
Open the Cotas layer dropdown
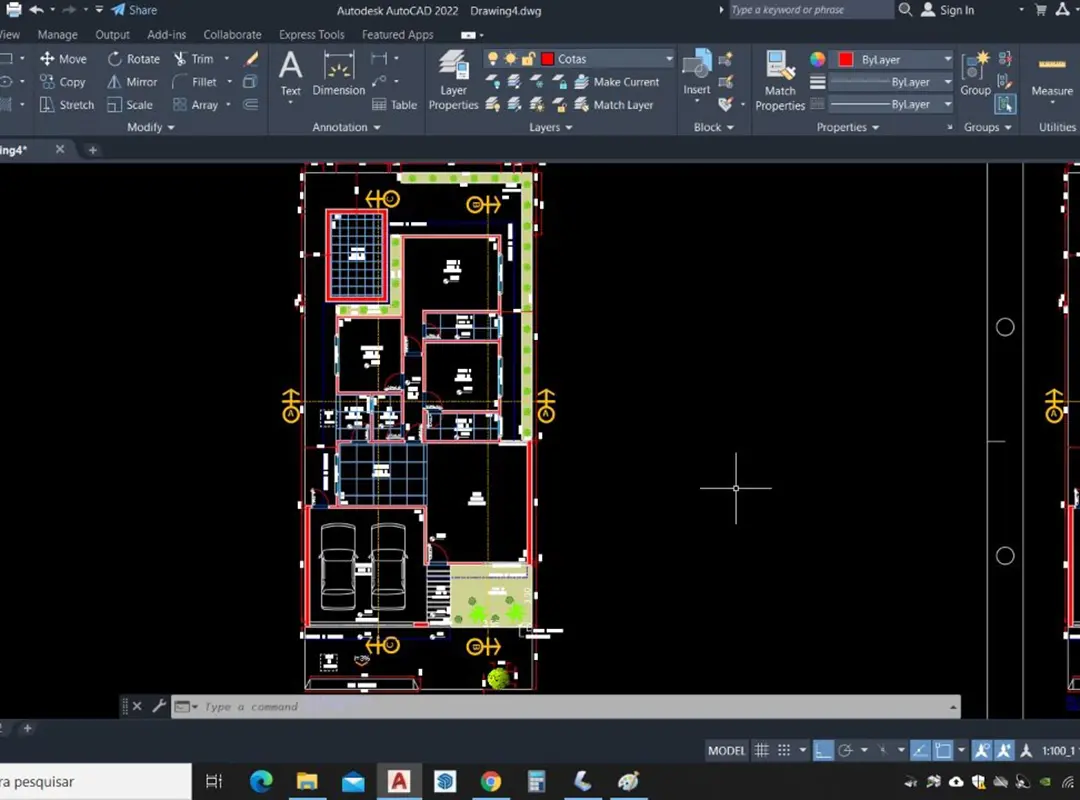coord(669,59)
